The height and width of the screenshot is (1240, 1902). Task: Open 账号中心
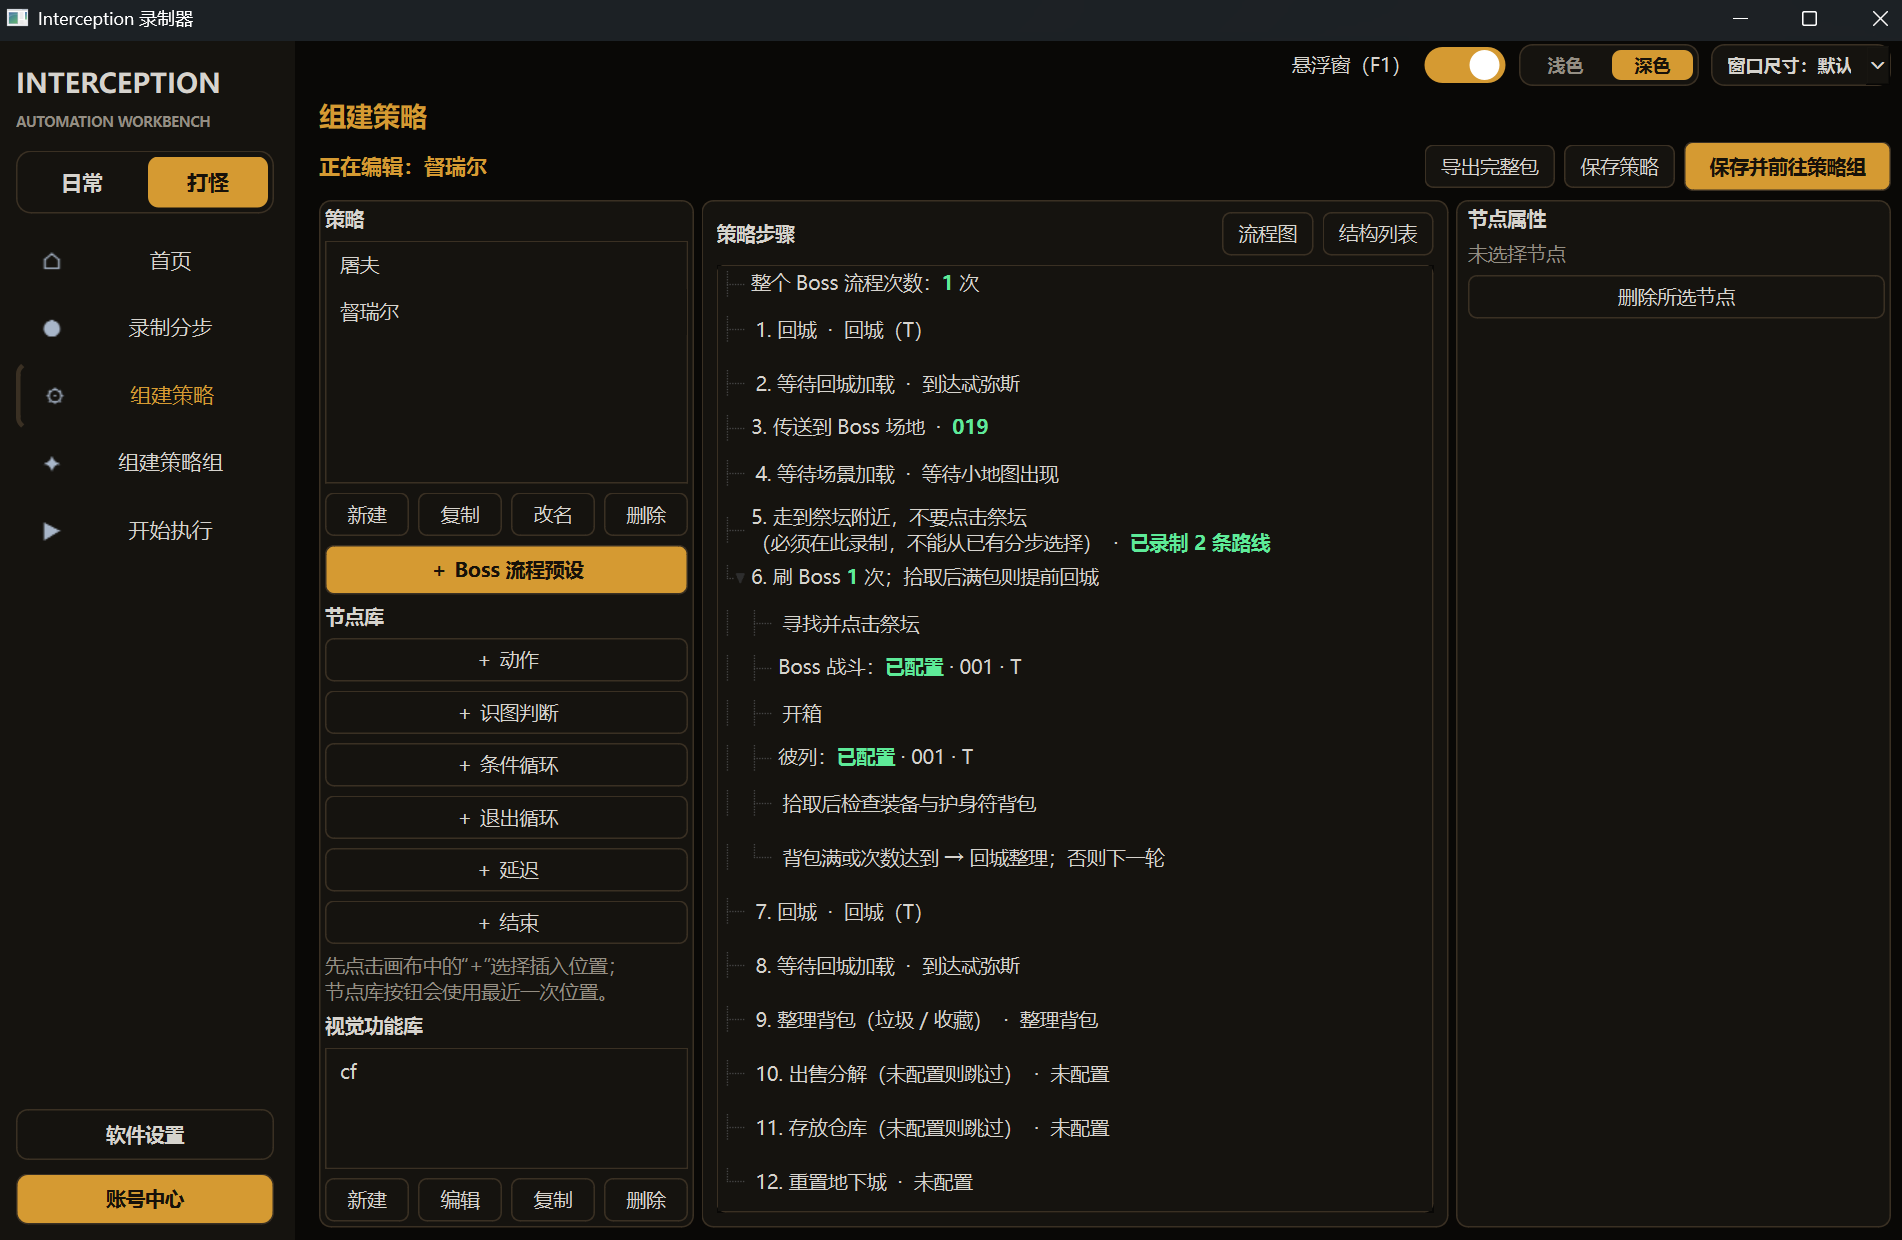pos(145,1199)
